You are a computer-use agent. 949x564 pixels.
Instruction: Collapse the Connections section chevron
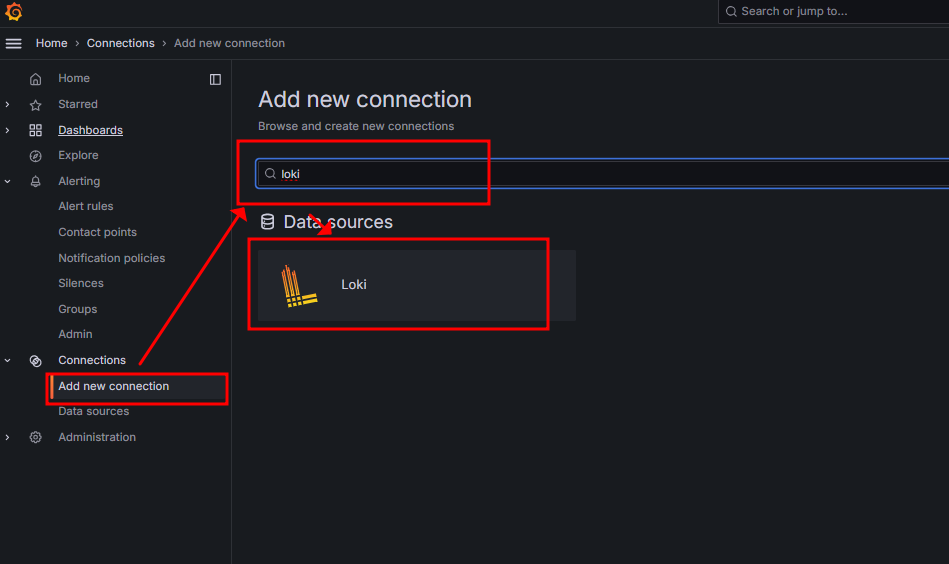7,361
